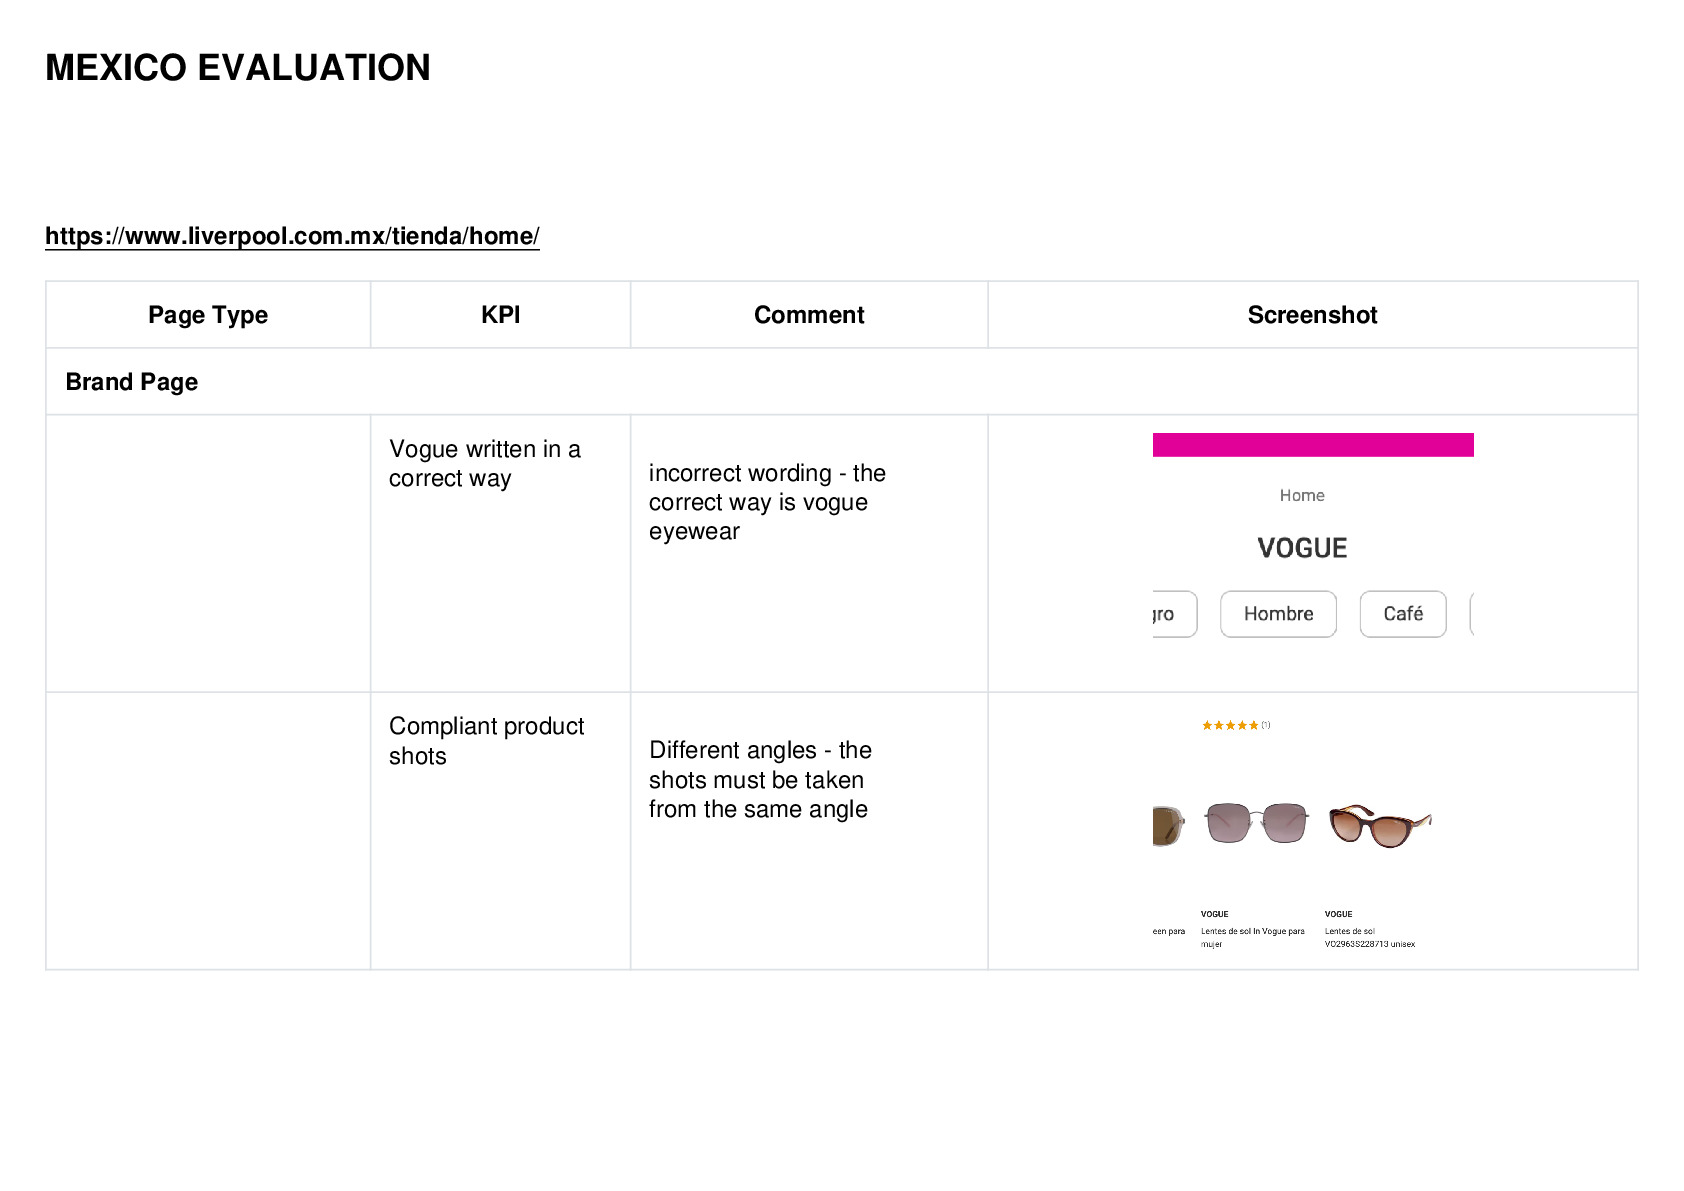
Task: Click 'Lentes de sol In Vogue para mujer' title
Action: click(1252, 937)
